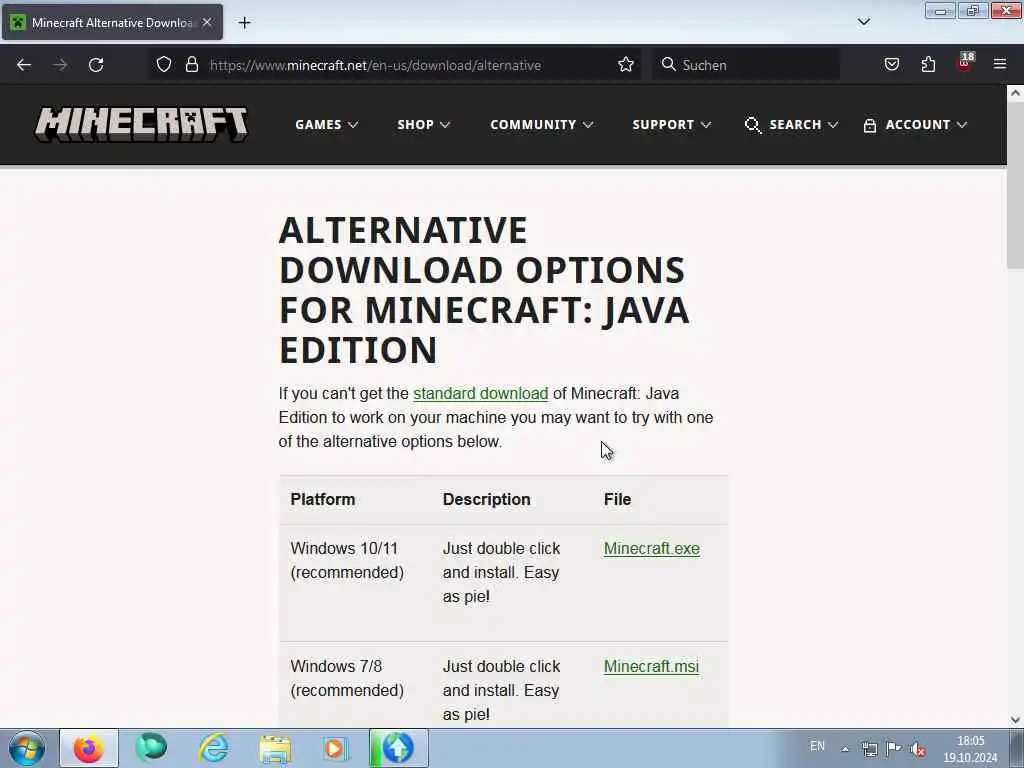Expand the Shop menu
1024x768 pixels.
[423, 125]
